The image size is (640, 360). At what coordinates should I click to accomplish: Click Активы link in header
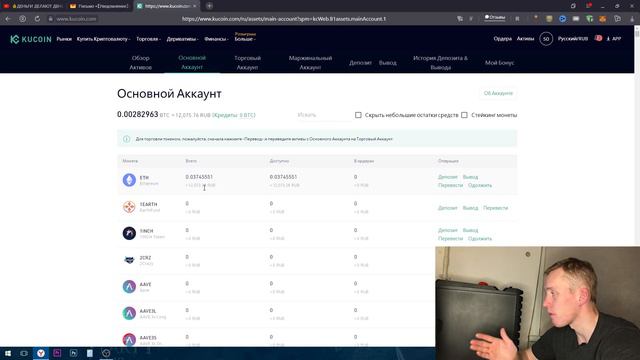coord(525,39)
